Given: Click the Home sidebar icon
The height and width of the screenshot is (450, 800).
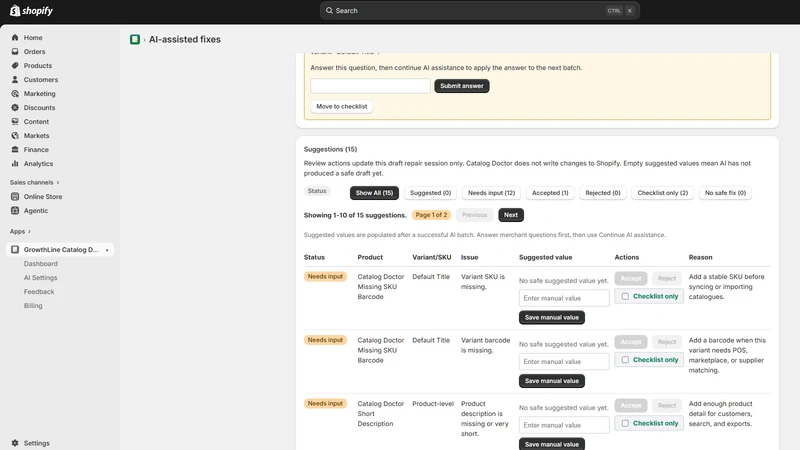Looking at the screenshot, I should (15, 37).
